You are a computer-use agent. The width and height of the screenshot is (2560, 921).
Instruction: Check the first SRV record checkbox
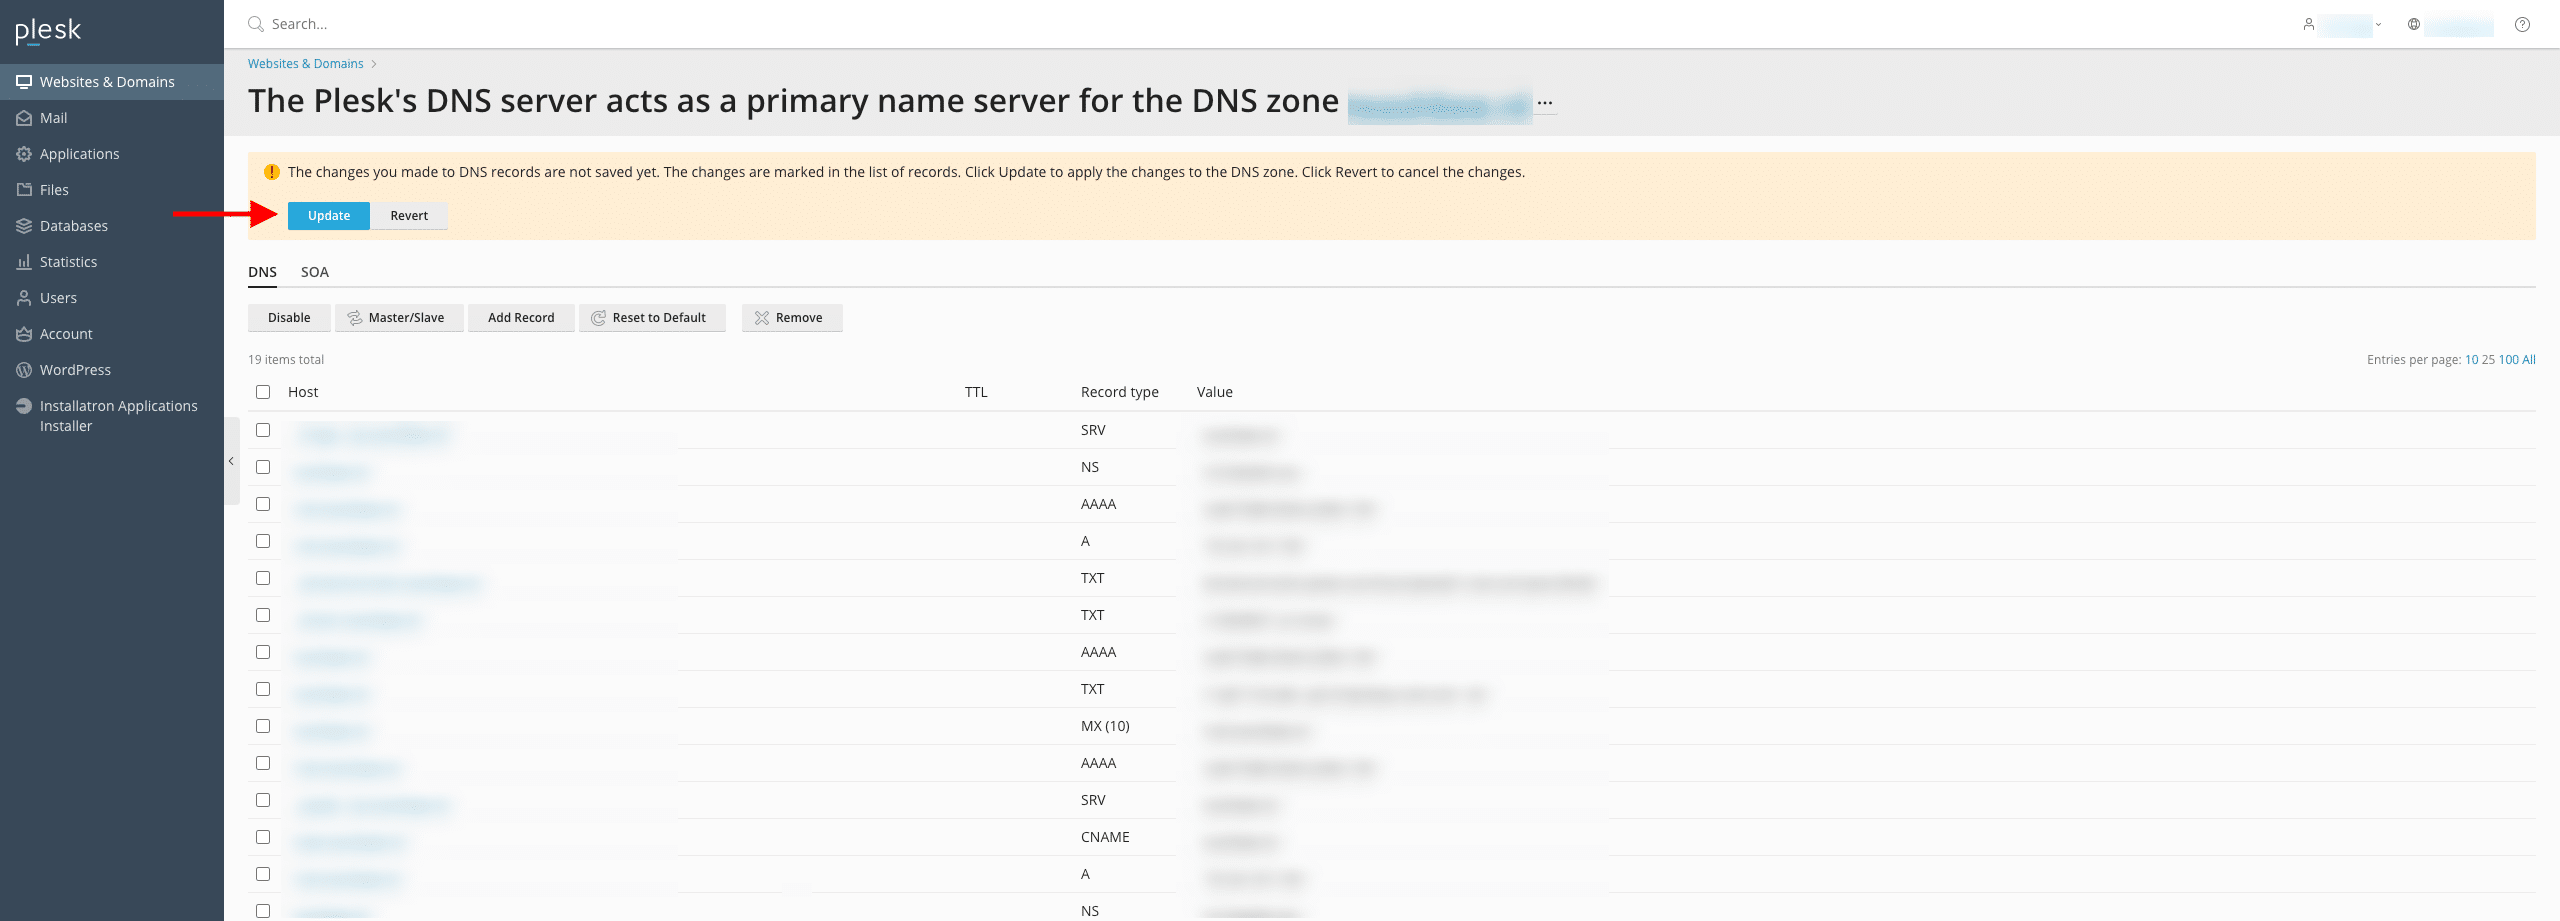click(263, 430)
